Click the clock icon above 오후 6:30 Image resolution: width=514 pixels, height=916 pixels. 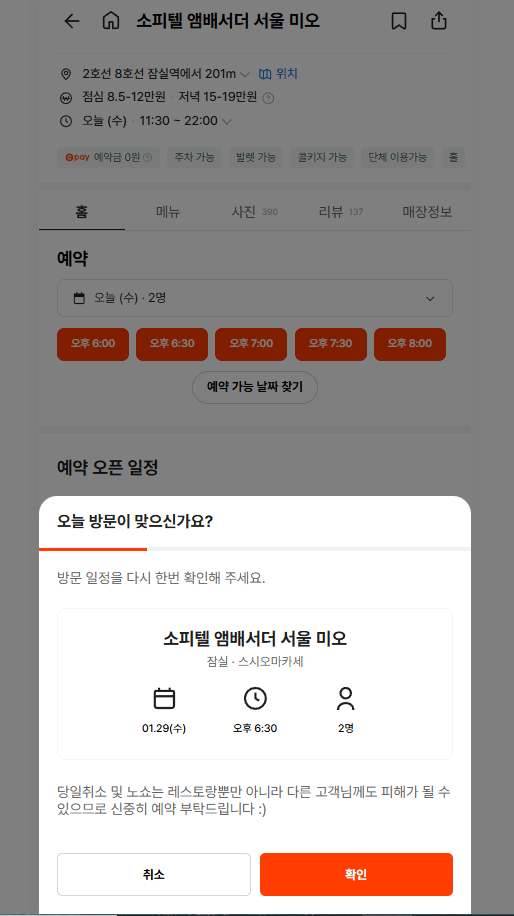tap(255, 698)
